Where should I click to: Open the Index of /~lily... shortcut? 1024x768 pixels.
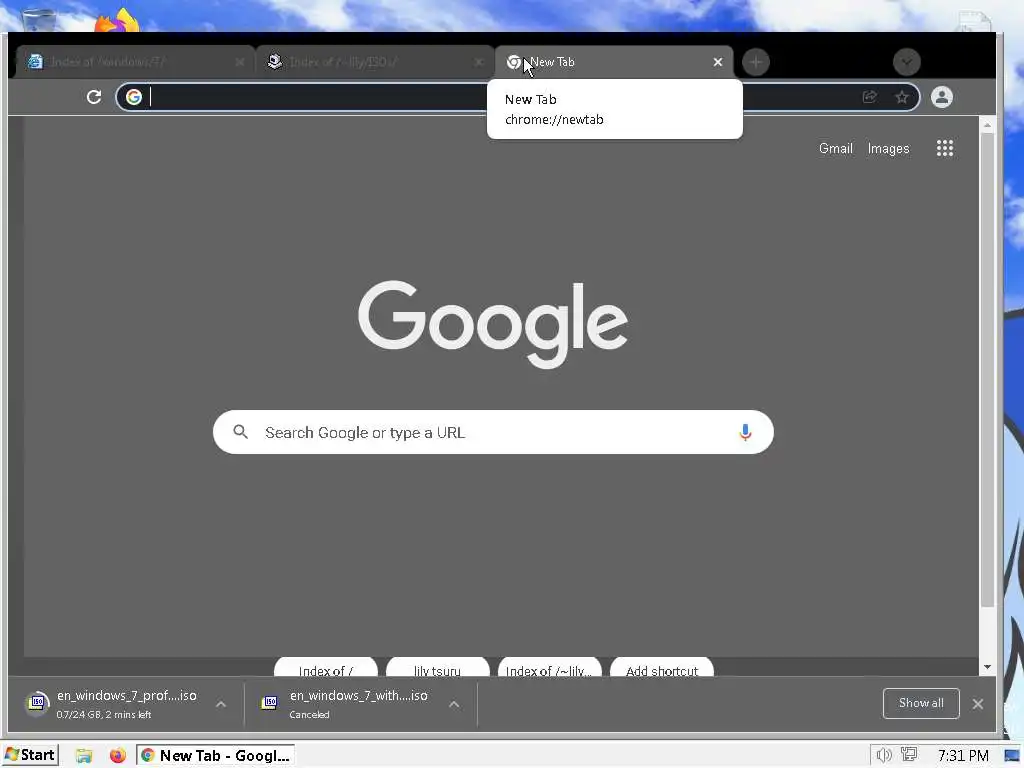click(549, 669)
